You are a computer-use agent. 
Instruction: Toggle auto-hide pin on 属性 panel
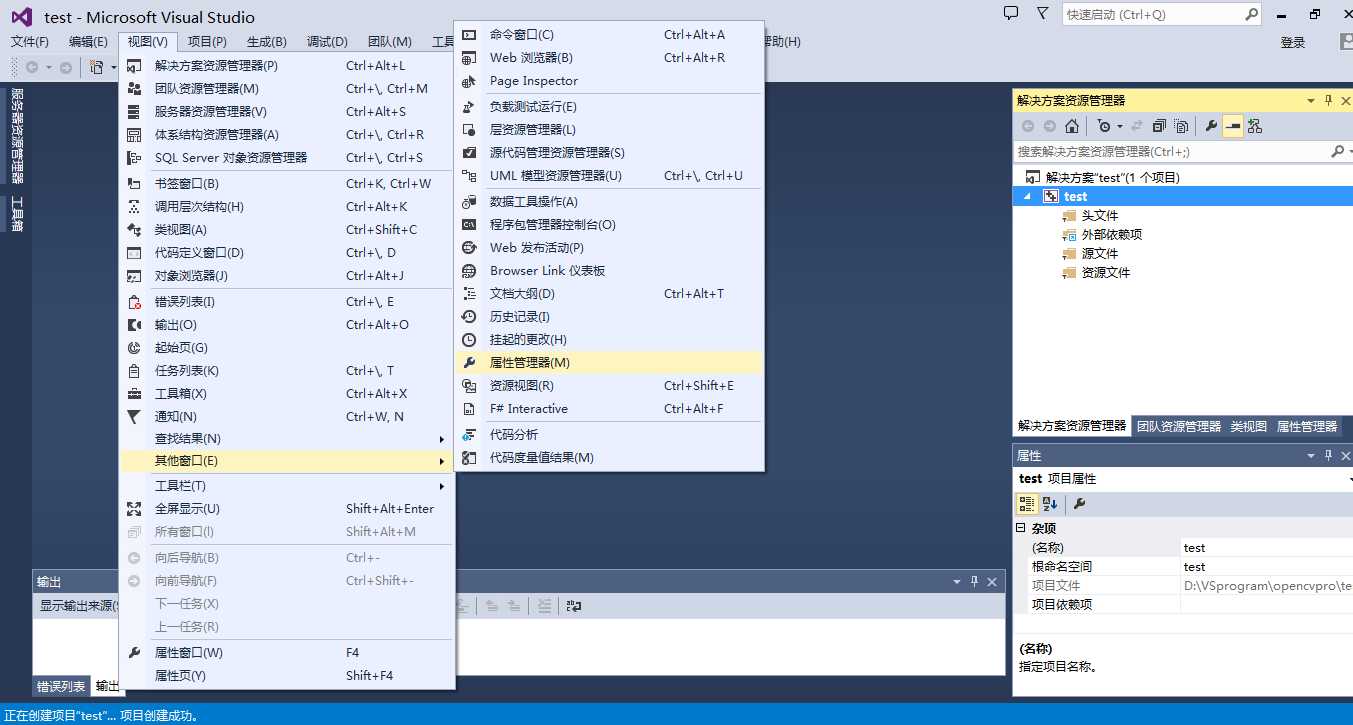(x=1329, y=456)
